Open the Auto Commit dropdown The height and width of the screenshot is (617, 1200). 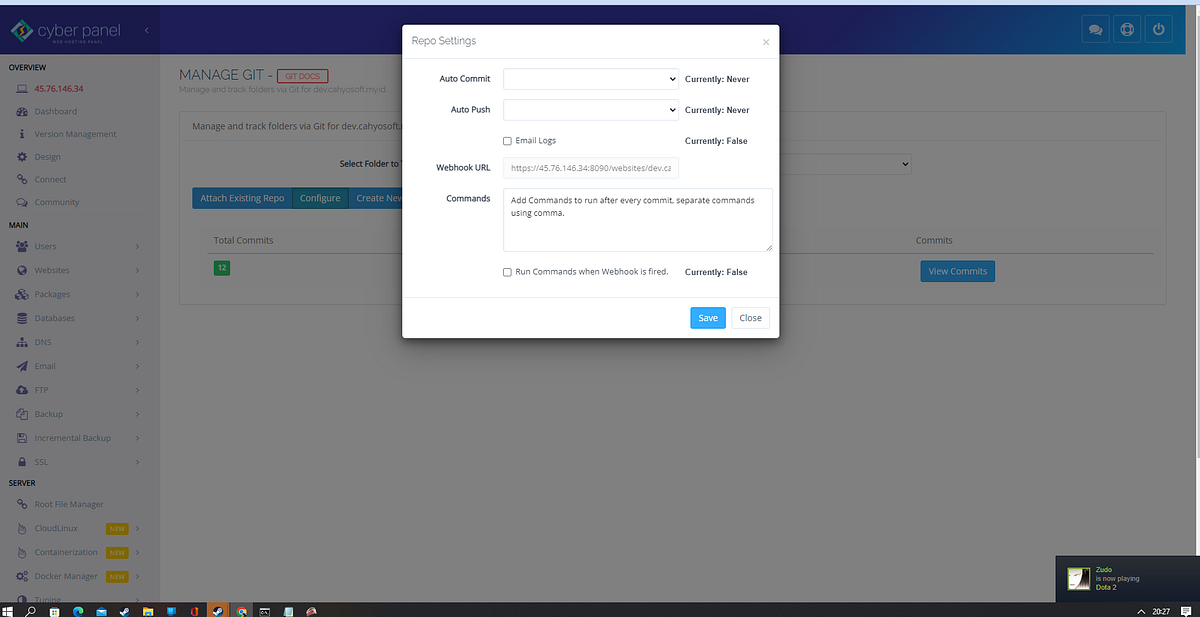pyautogui.click(x=590, y=78)
